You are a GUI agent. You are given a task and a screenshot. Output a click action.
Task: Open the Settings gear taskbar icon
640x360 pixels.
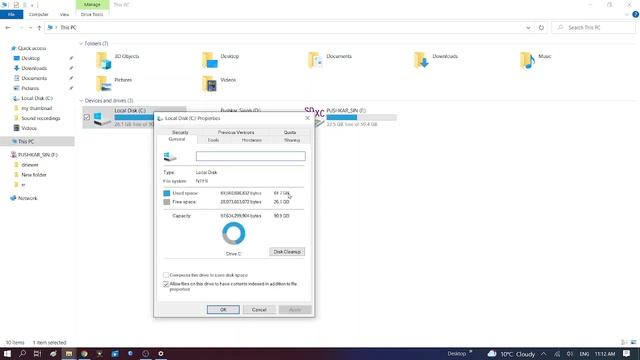tap(161, 354)
